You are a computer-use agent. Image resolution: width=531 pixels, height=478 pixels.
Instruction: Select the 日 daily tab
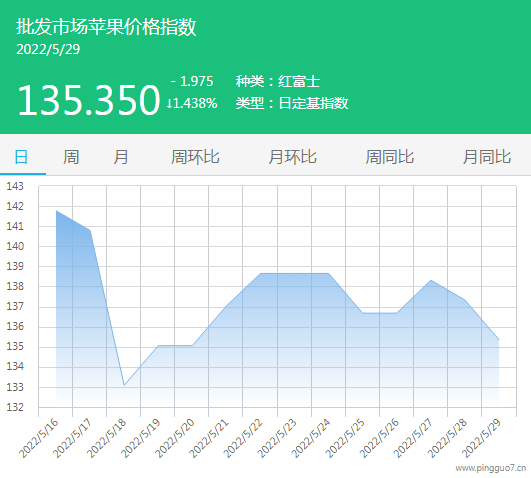click(x=21, y=157)
